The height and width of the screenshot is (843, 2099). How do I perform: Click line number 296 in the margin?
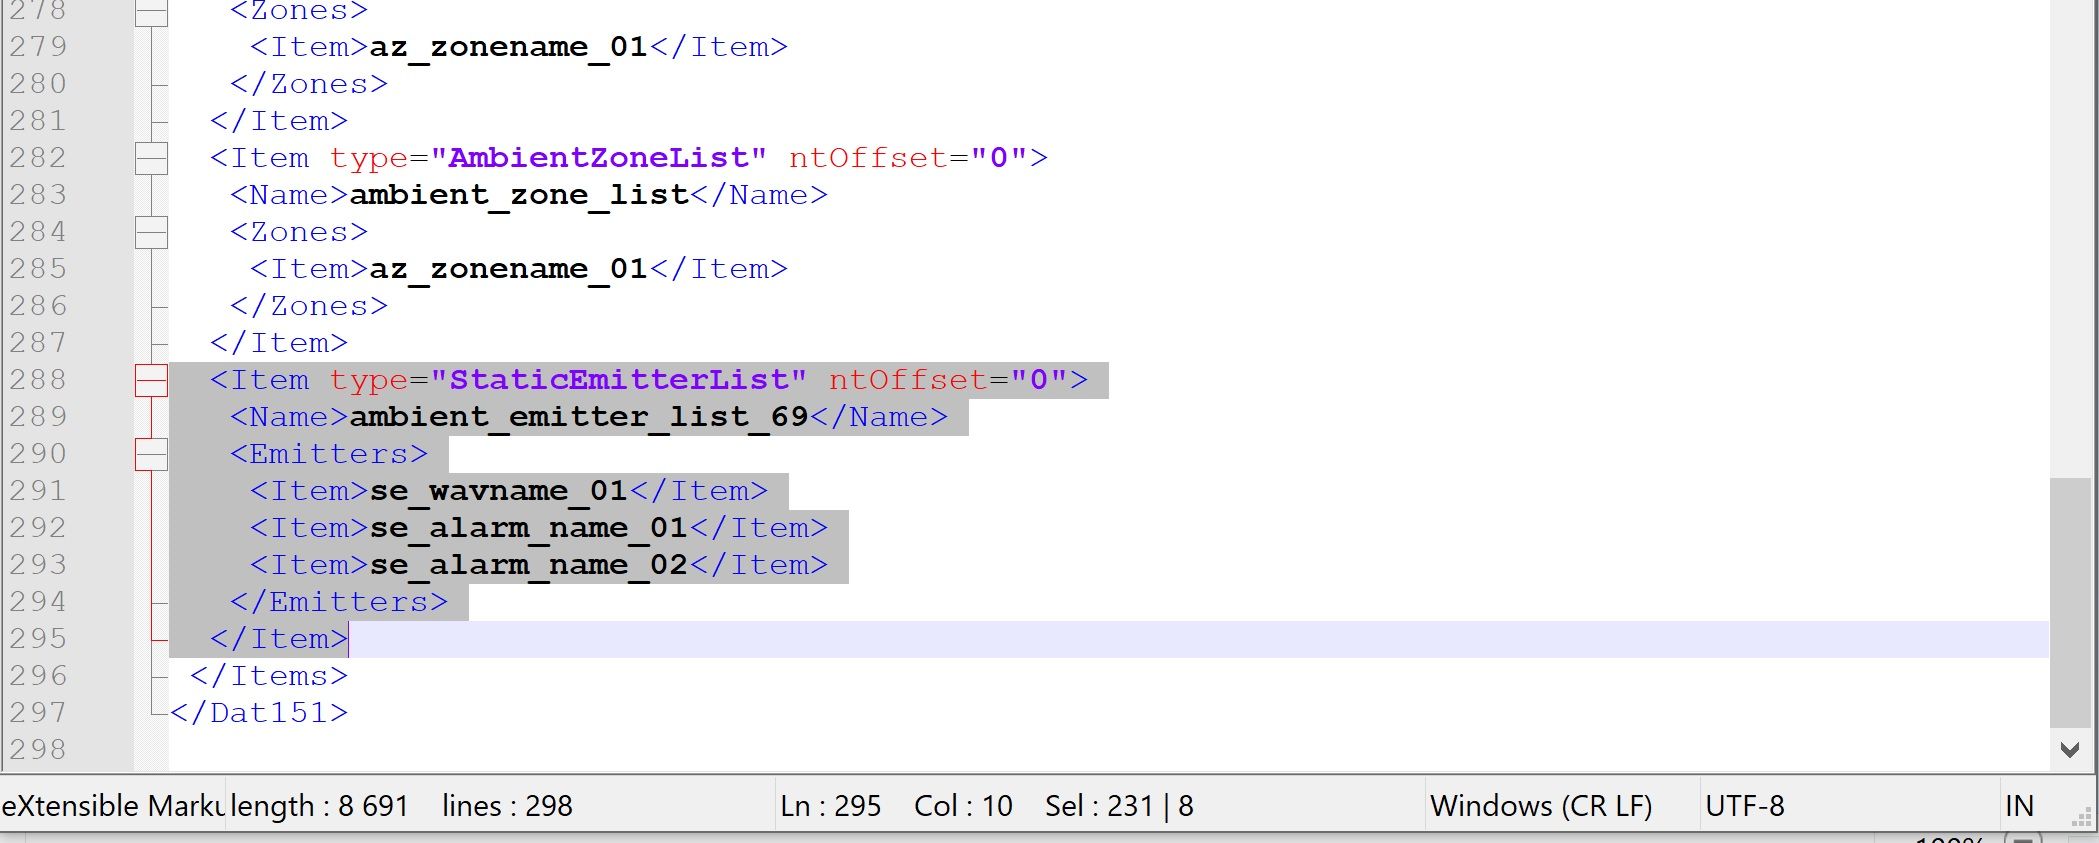click(38, 676)
